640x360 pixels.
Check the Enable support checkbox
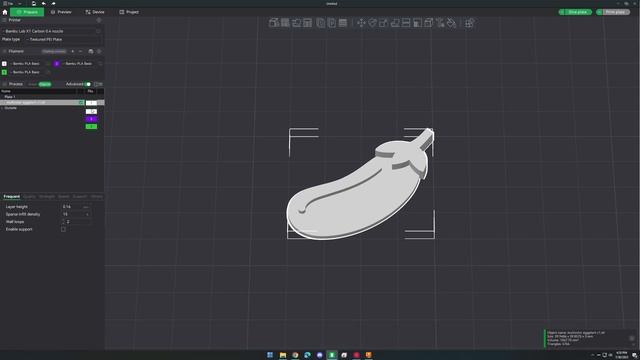coord(63,229)
